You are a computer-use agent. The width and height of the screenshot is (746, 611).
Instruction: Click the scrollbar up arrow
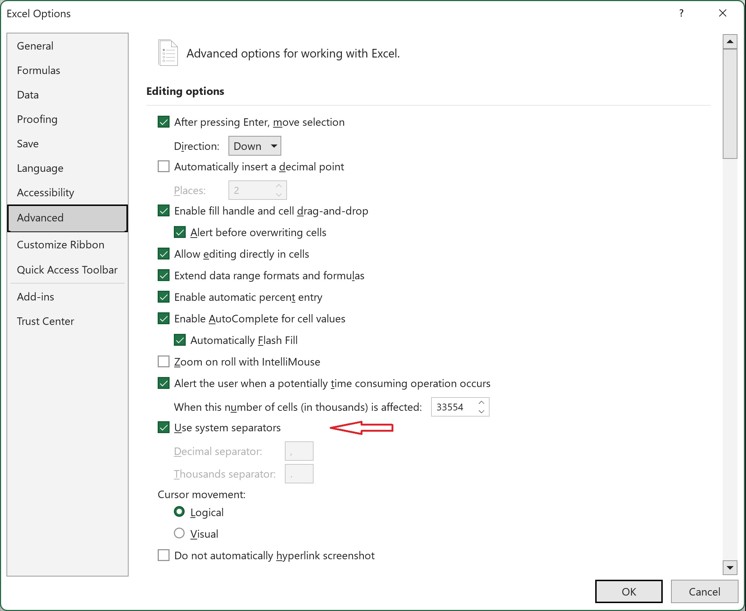(x=730, y=42)
